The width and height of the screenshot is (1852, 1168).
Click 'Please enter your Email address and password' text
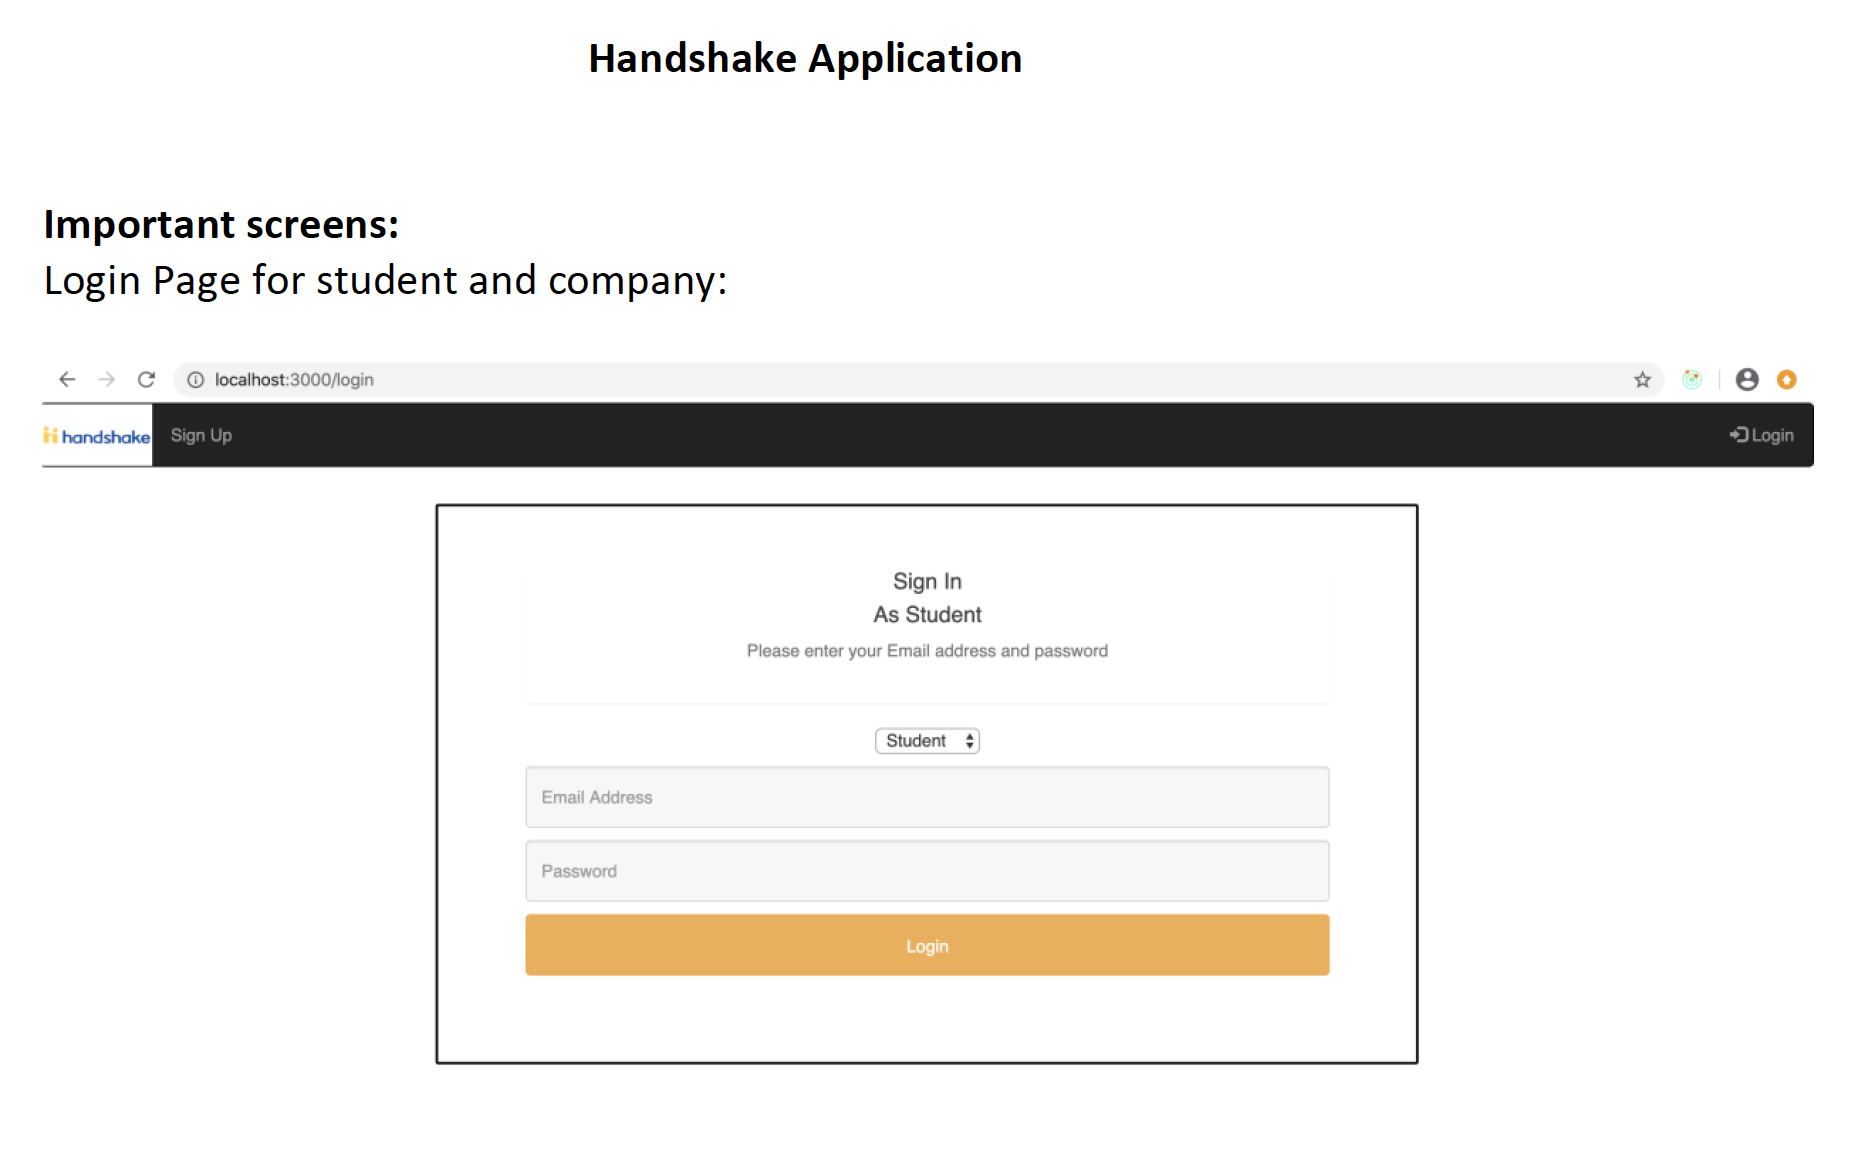tap(927, 651)
